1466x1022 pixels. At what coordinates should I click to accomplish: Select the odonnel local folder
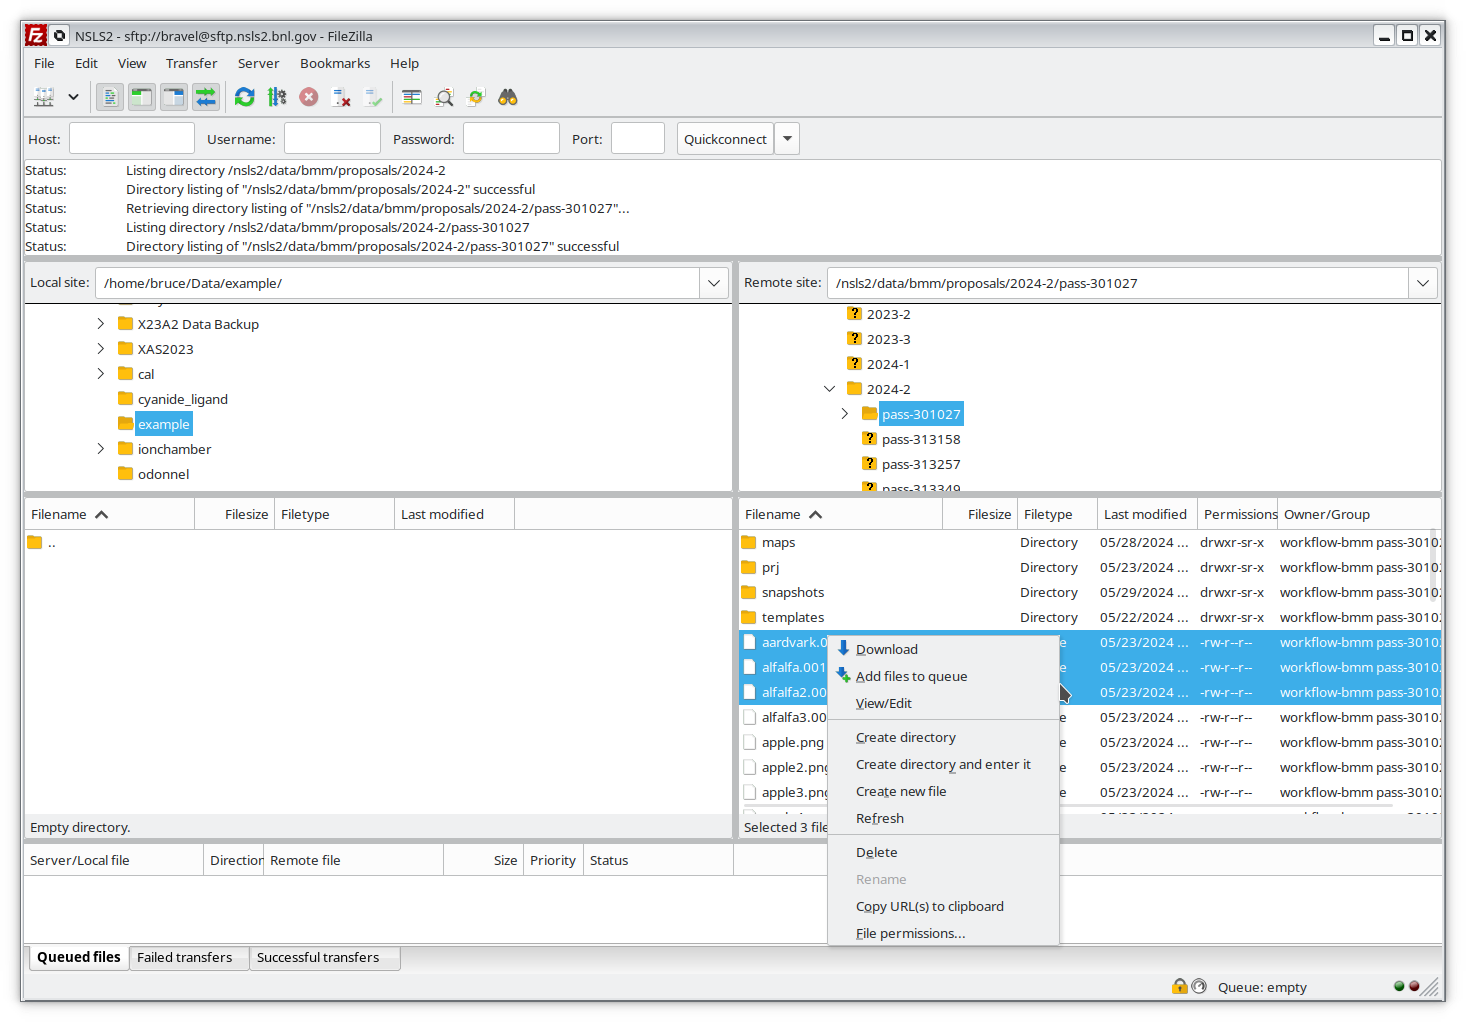point(163,474)
